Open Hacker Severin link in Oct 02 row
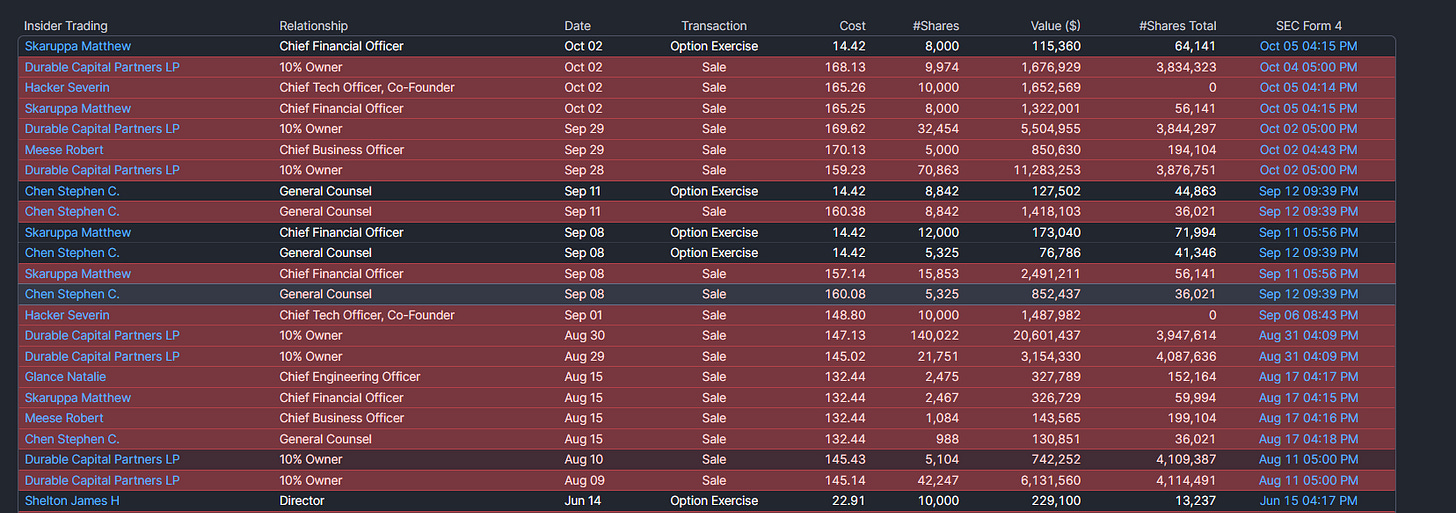The image size is (1456, 513). (x=67, y=88)
